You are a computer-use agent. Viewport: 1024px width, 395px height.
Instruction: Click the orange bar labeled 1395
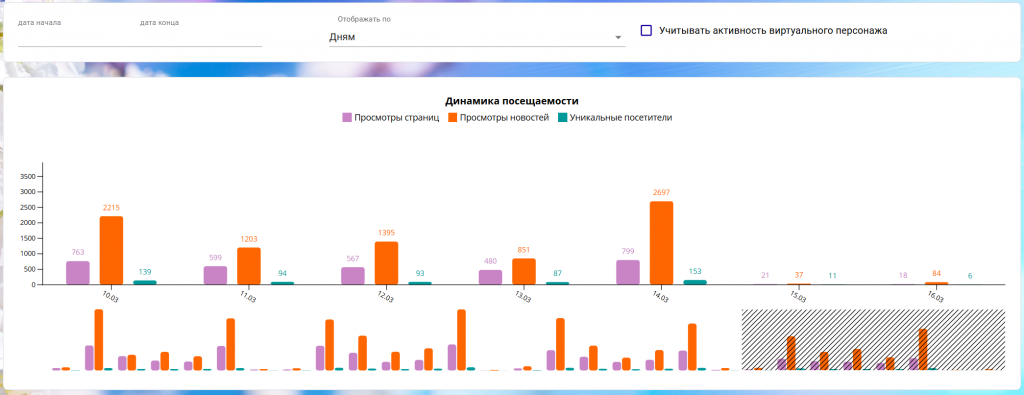[386, 263]
